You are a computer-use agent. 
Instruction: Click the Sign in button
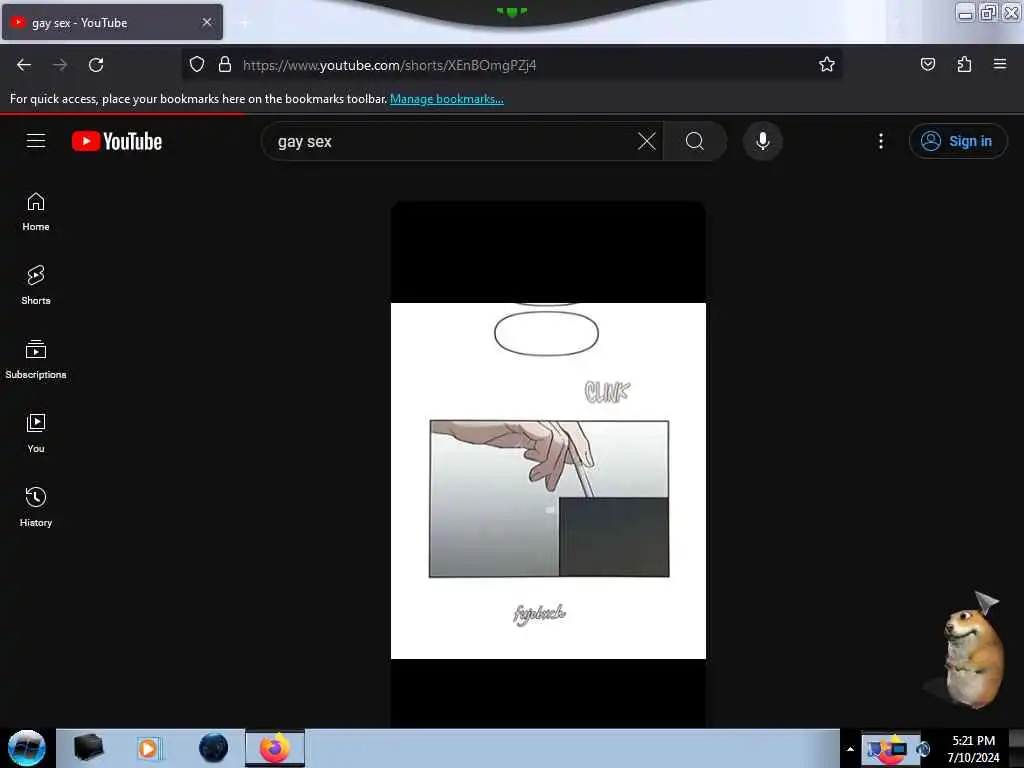[x=958, y=141]
